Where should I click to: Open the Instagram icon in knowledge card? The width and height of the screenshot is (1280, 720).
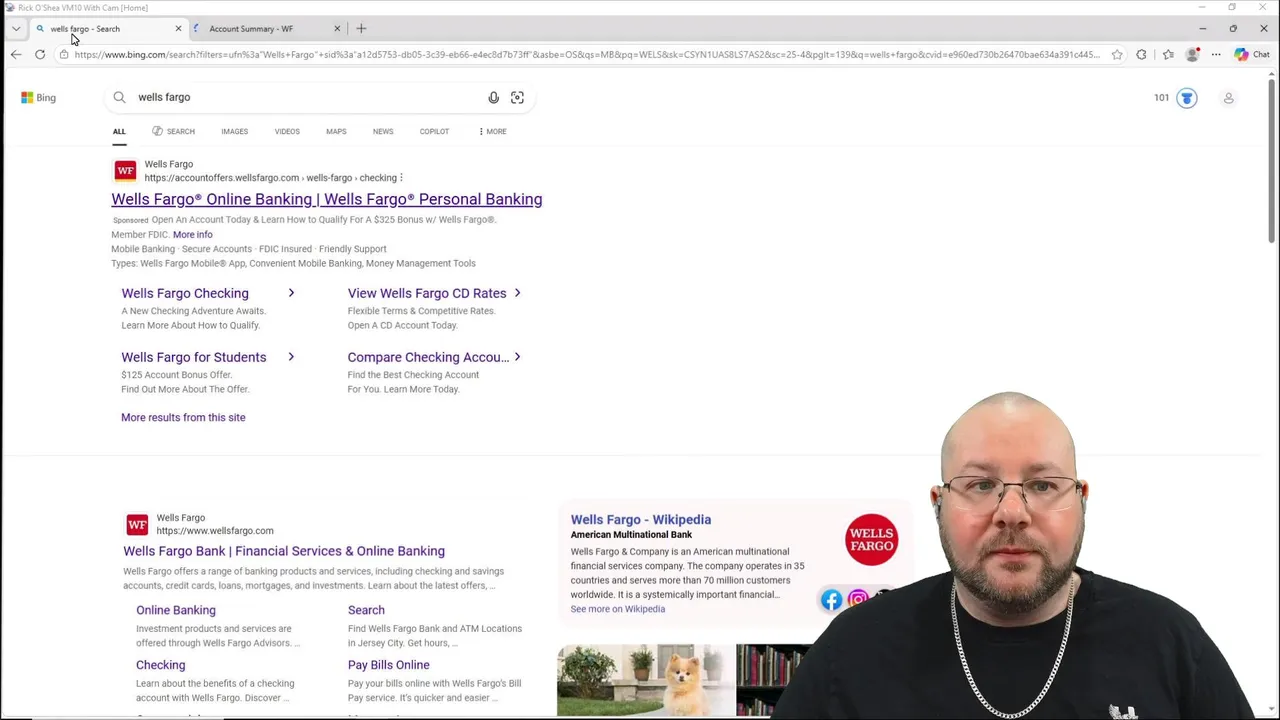[857, 600]
